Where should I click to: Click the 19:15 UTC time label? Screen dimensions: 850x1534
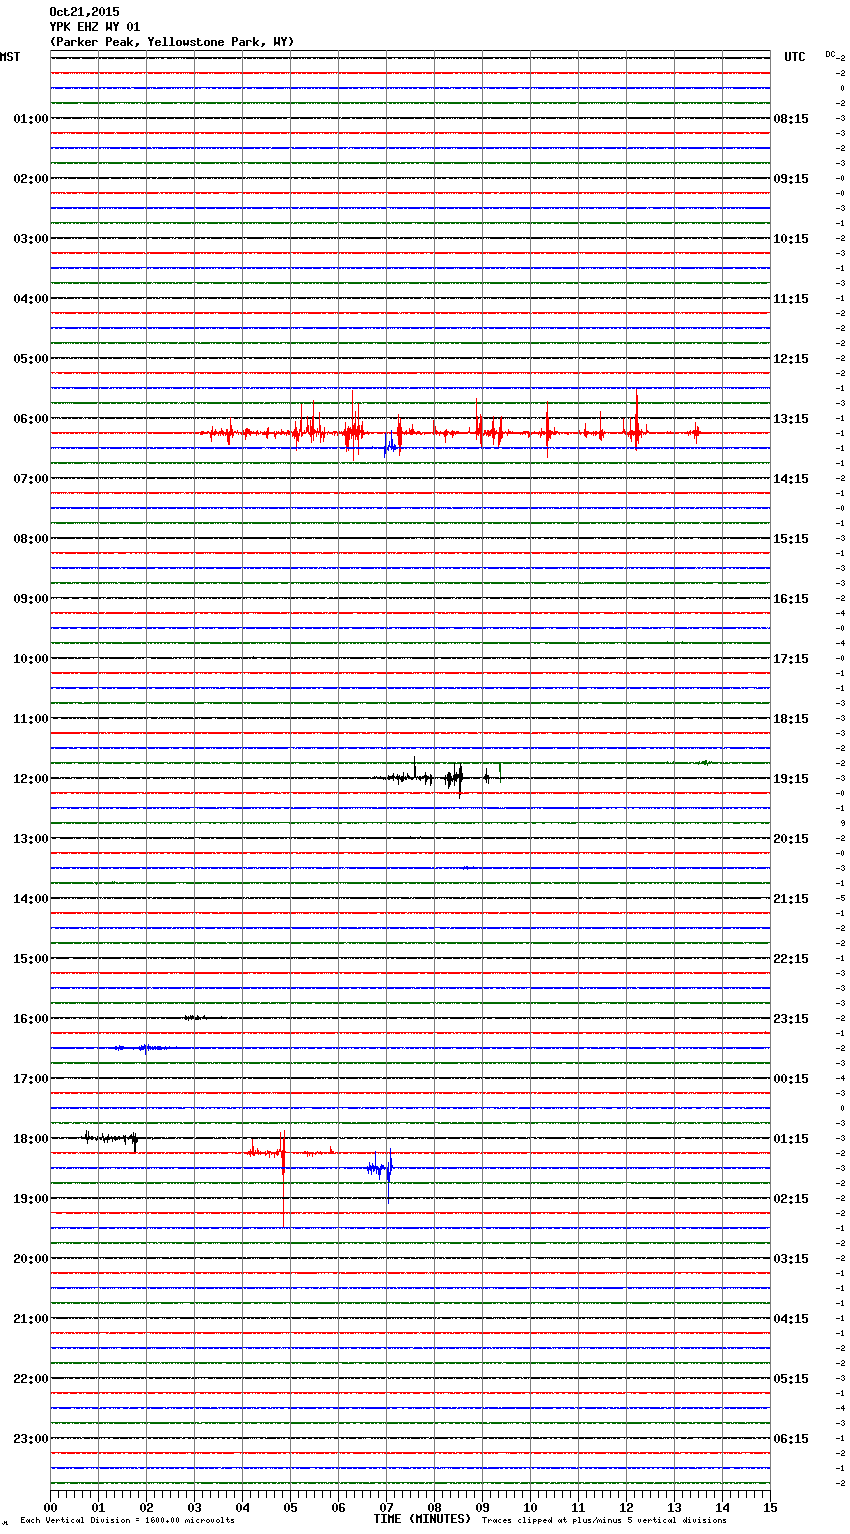point(791,779)
